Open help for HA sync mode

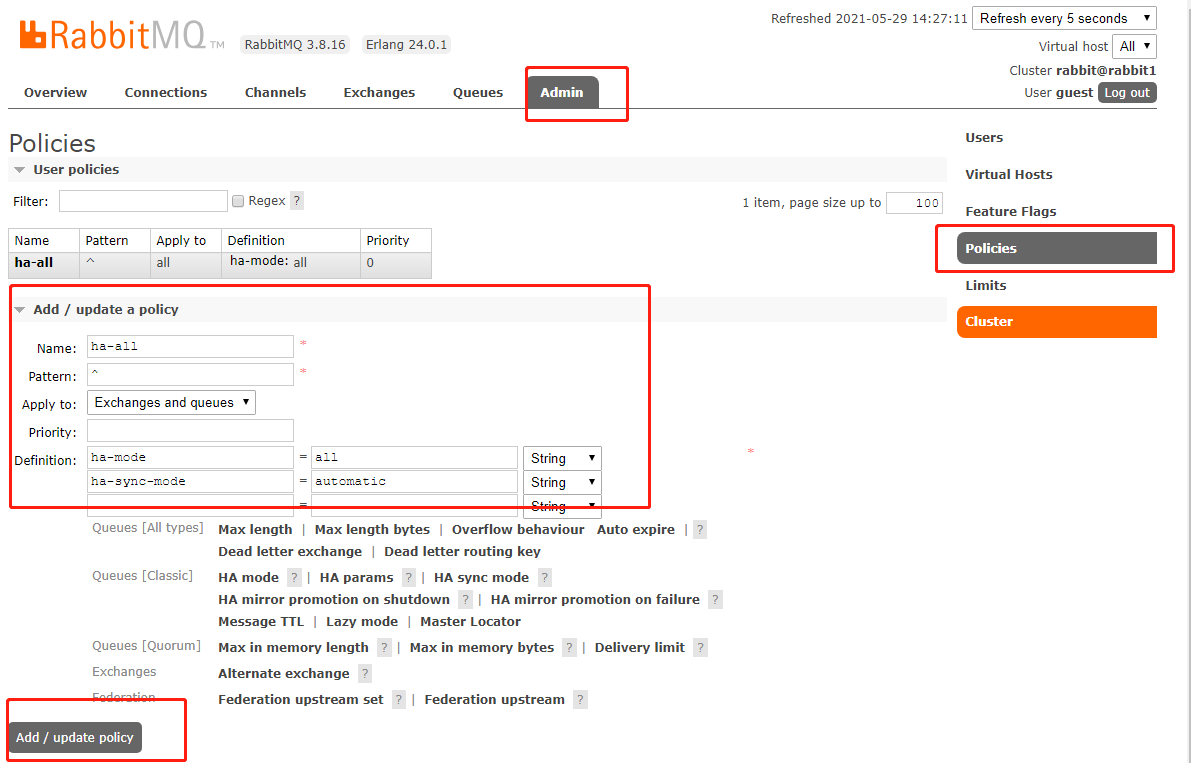click(544, 577)
